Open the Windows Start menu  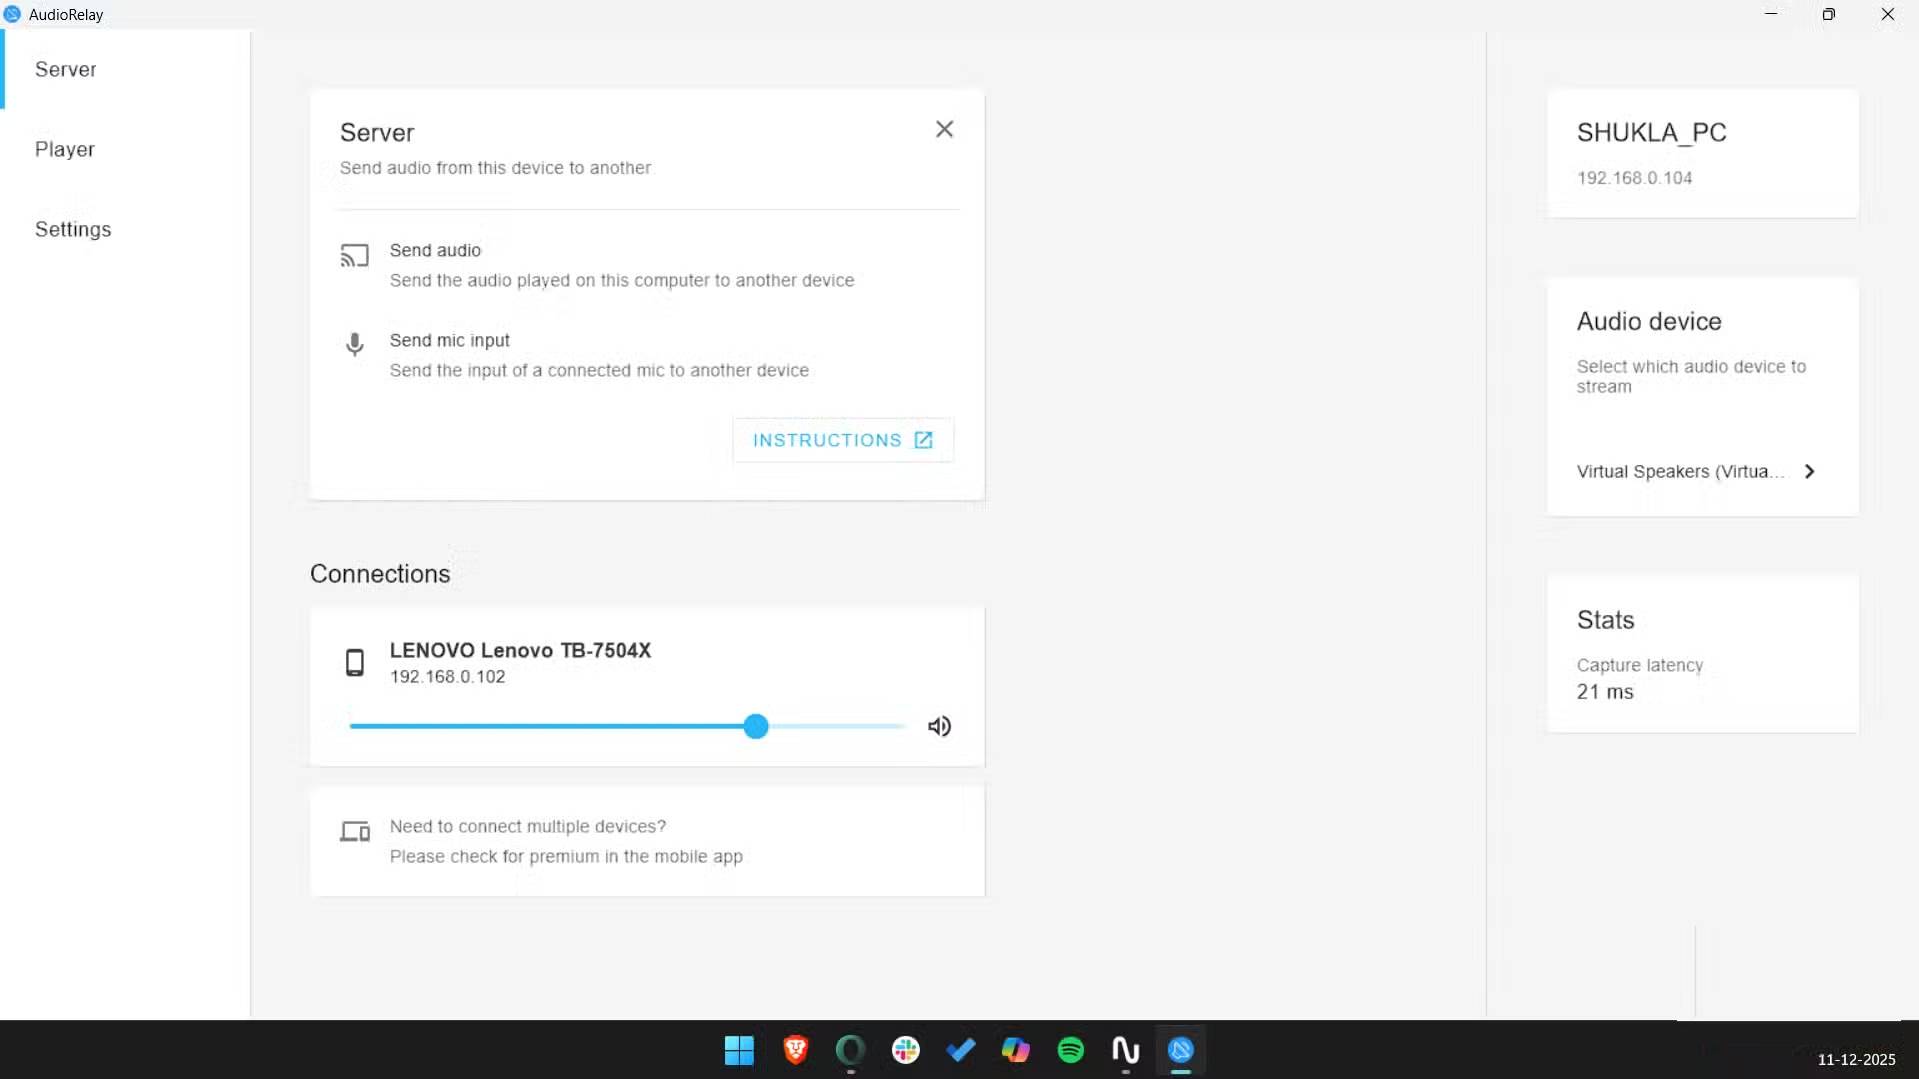[x=738, y=1051]
